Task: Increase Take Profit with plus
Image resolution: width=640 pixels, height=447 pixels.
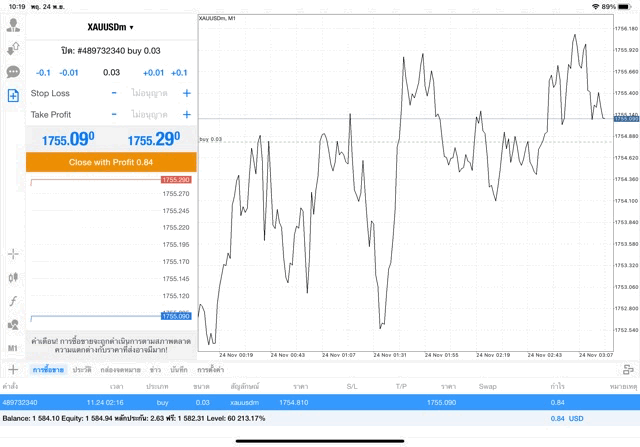Action: coord(187,114)
